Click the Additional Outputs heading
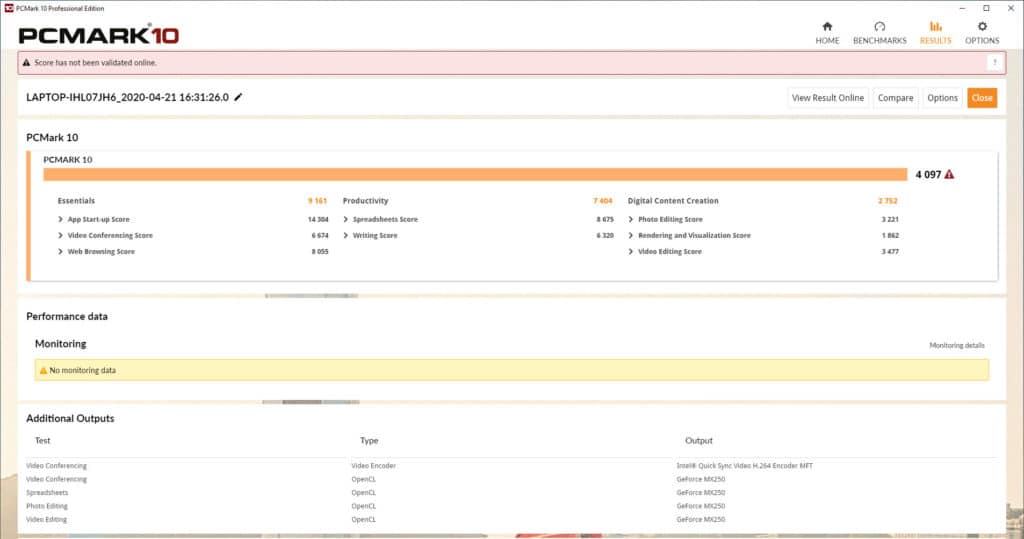1024x539 pixels. pos(70,419)
